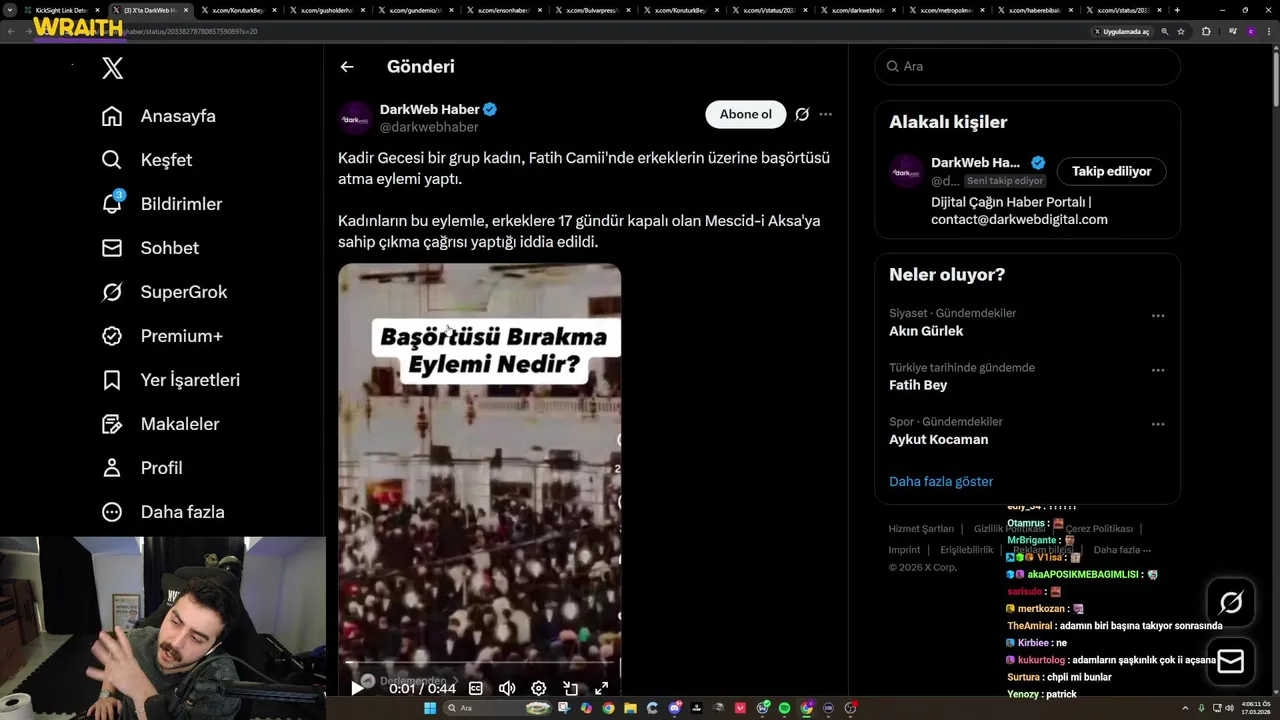The image size is (1280, 720).
Task: Open Makaleler articles
Action: (x=160, y=424)
